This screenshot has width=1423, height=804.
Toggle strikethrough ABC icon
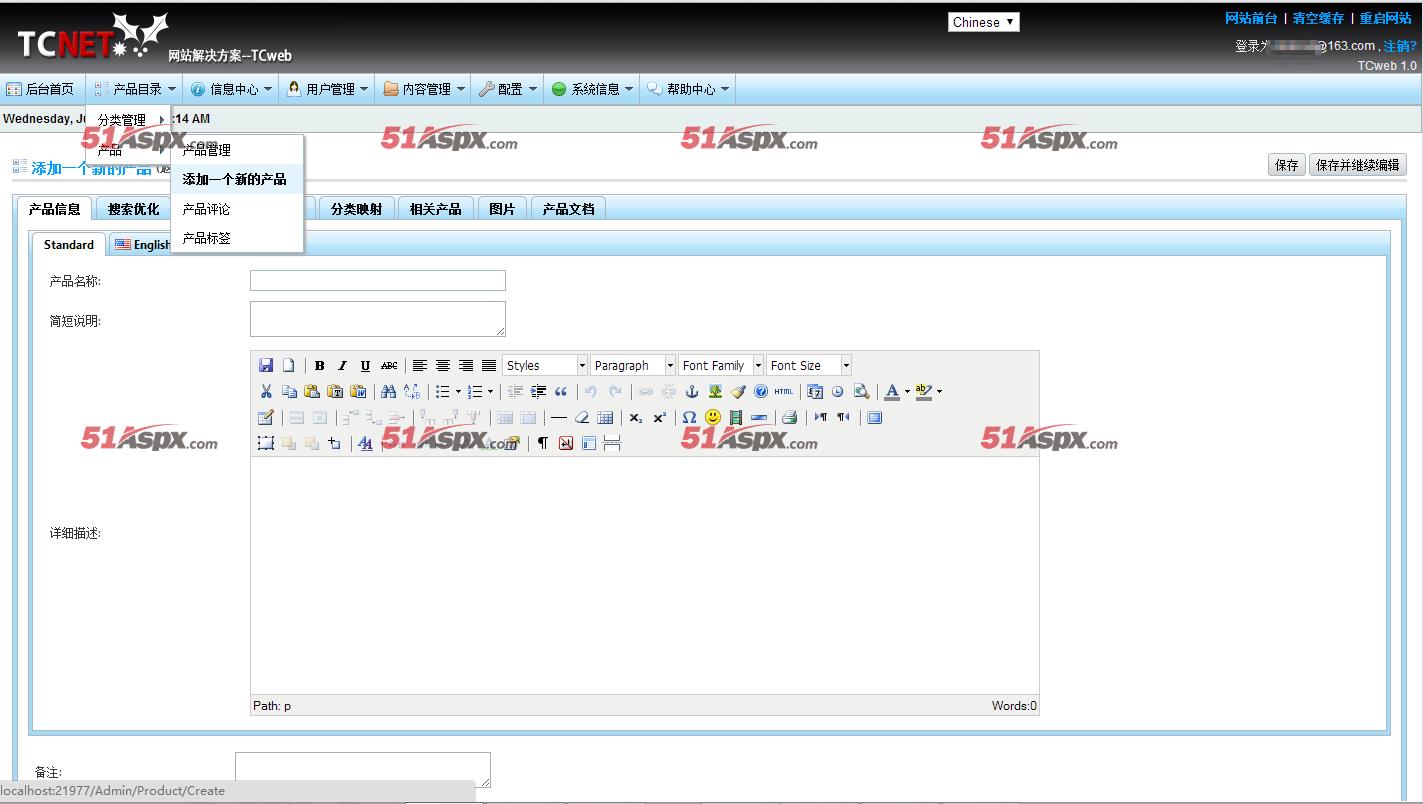pos(389,365)
